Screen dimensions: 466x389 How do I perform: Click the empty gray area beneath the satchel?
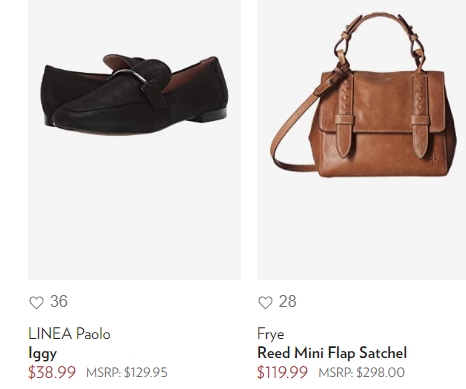(361, 230)
